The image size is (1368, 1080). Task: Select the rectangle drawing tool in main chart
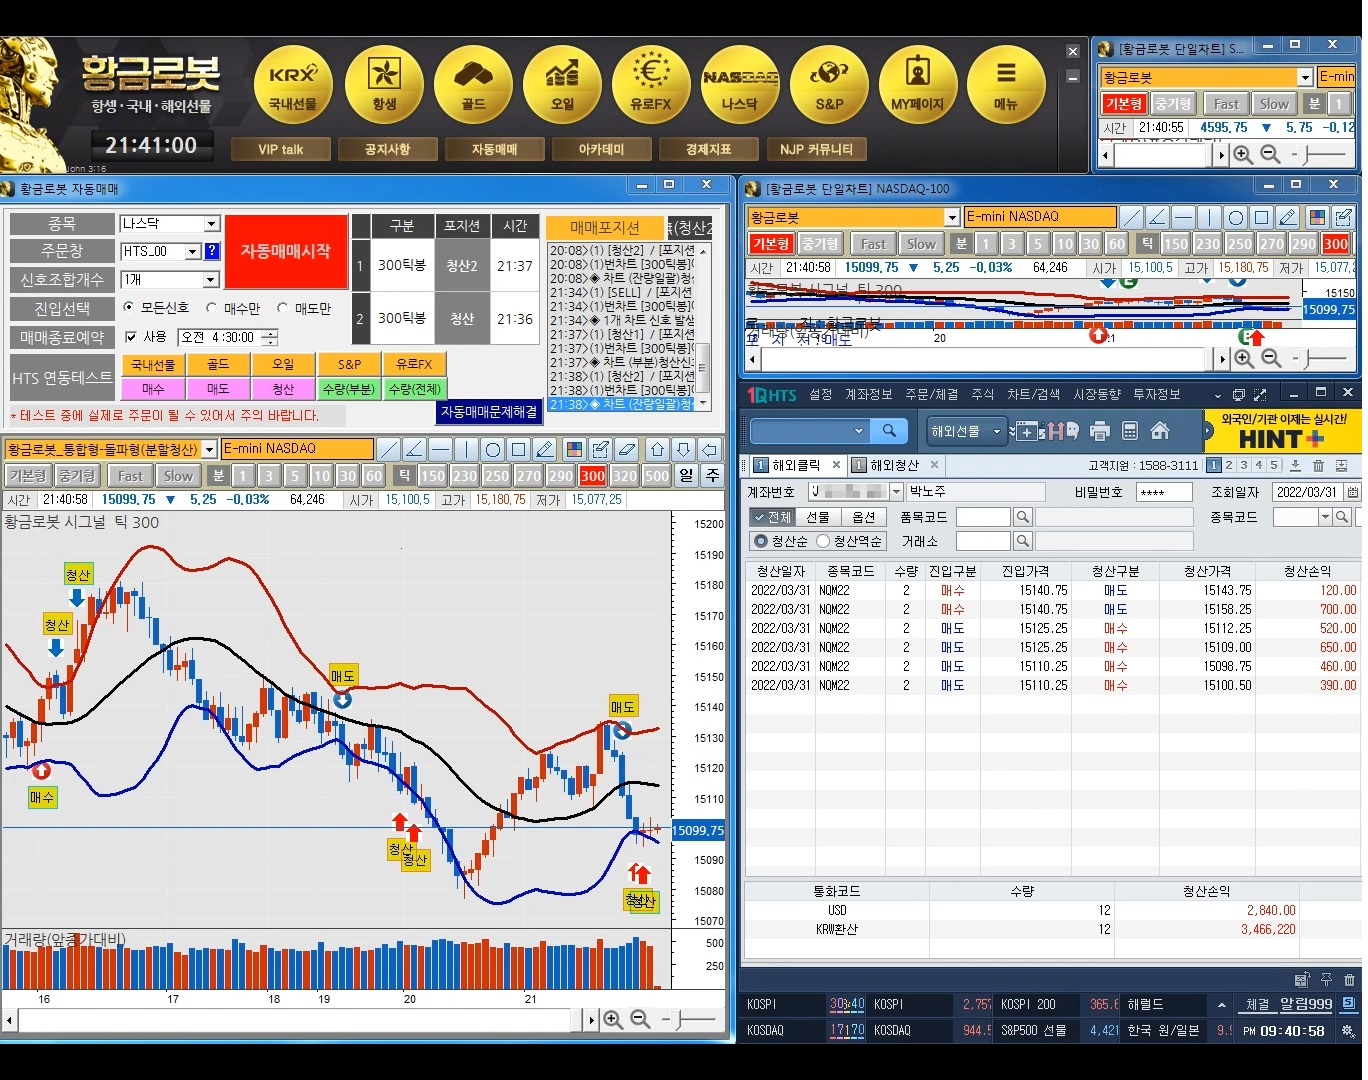[518, 449]
